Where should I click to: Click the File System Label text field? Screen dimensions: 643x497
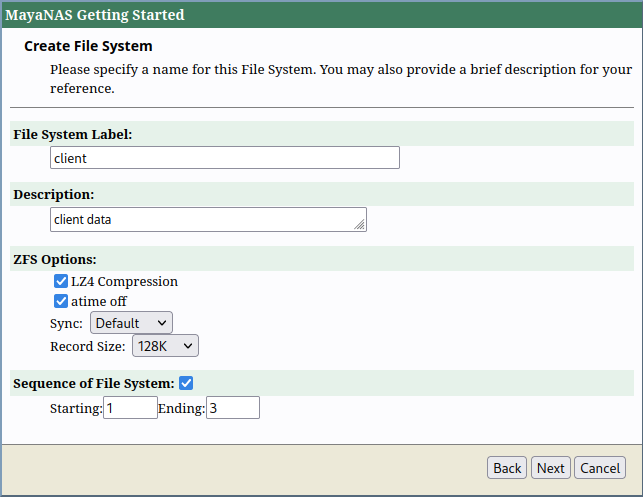tap(224, 158)
